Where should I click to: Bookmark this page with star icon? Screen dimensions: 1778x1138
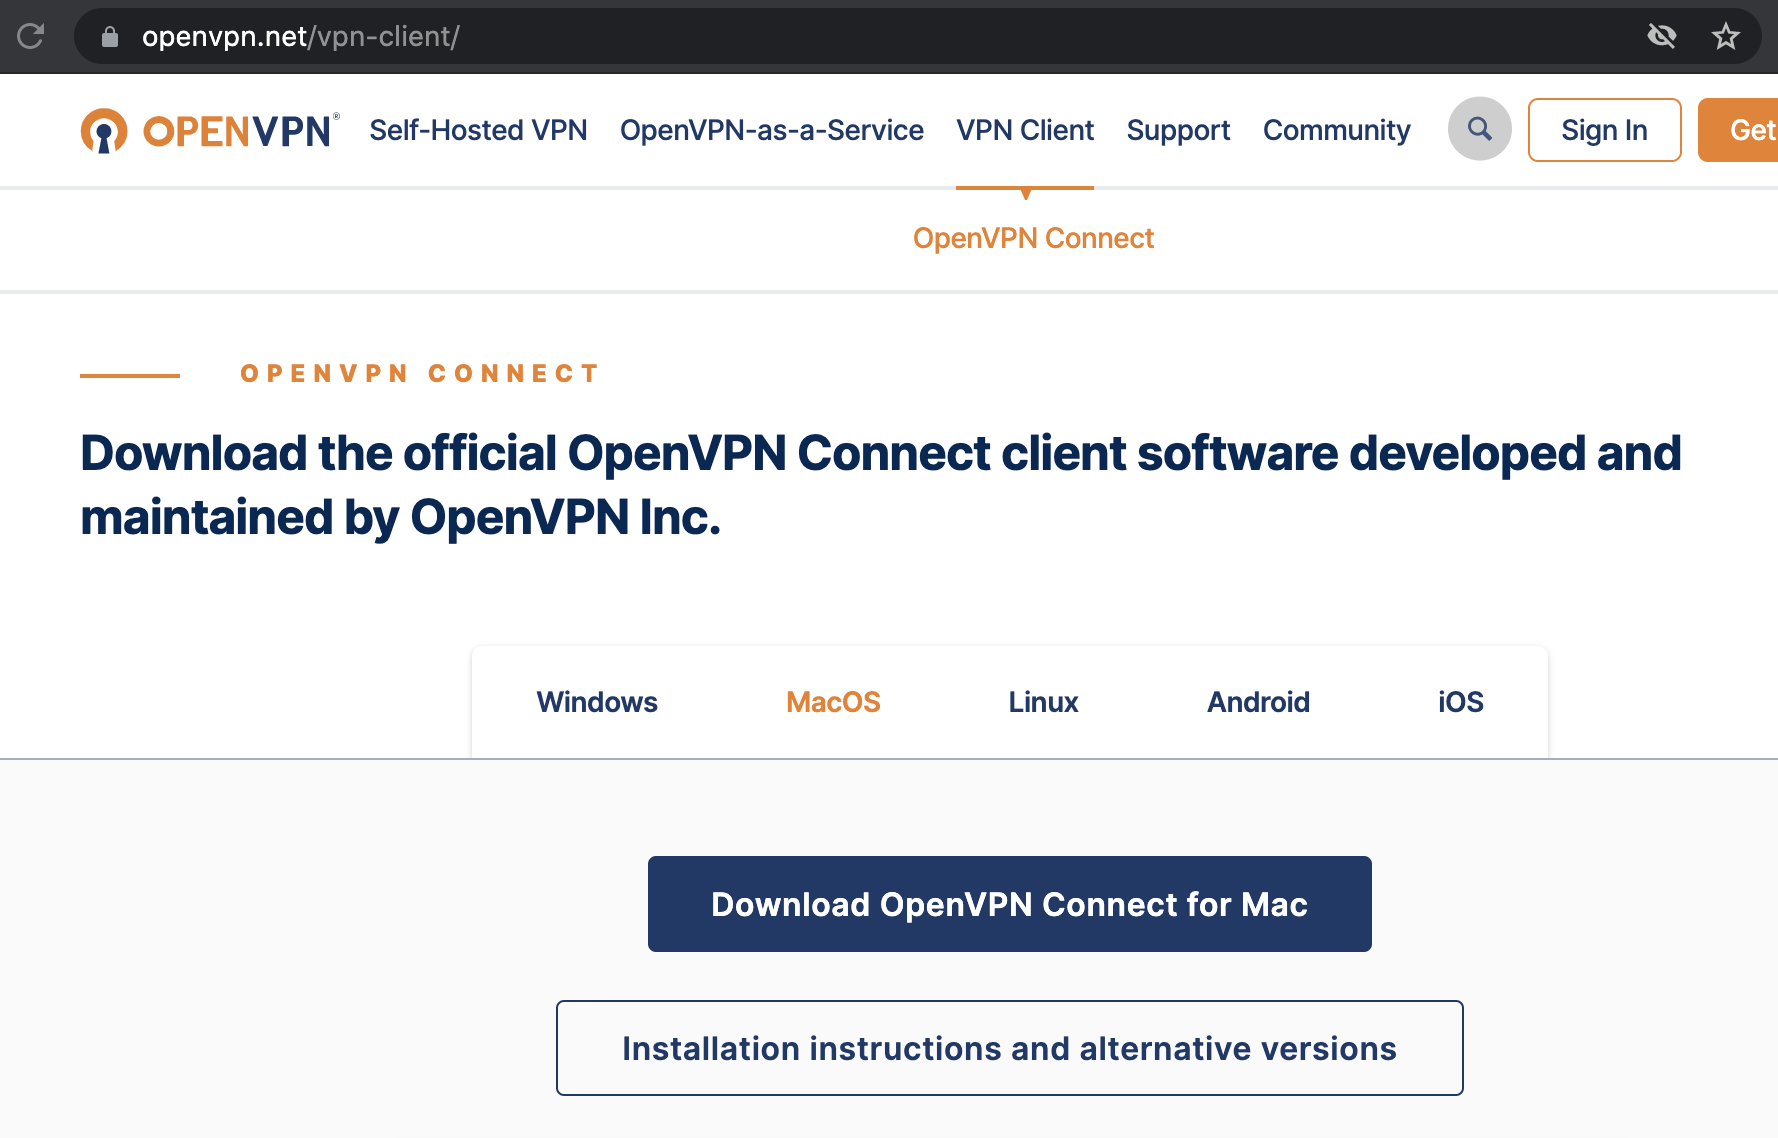[x=1725, y=37]
